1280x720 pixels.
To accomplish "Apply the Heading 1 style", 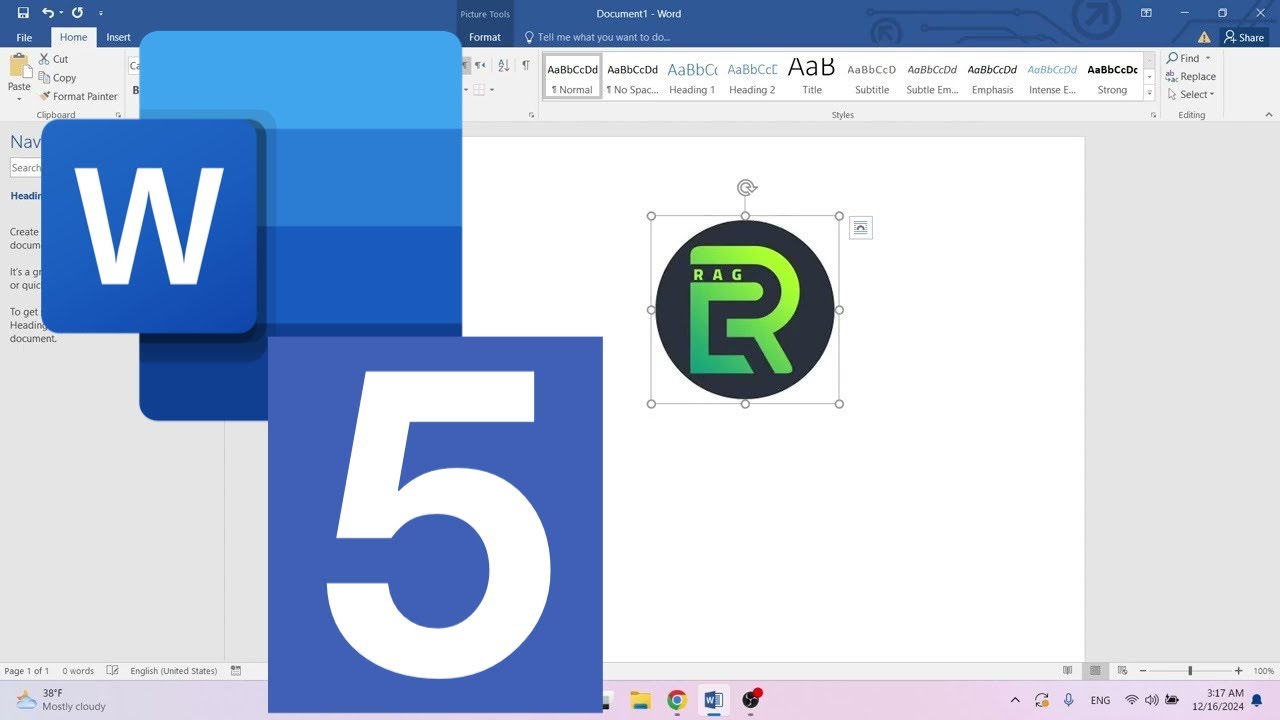I will click(692, 76).
